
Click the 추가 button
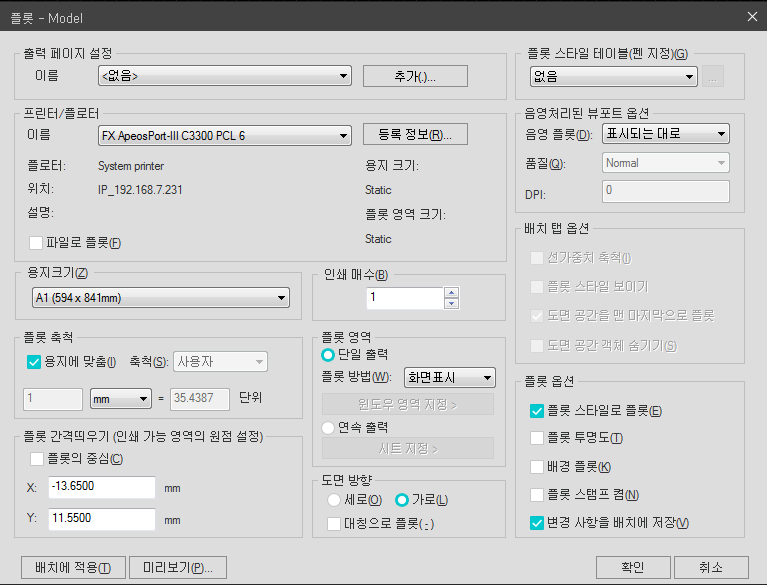coord(414,76)
